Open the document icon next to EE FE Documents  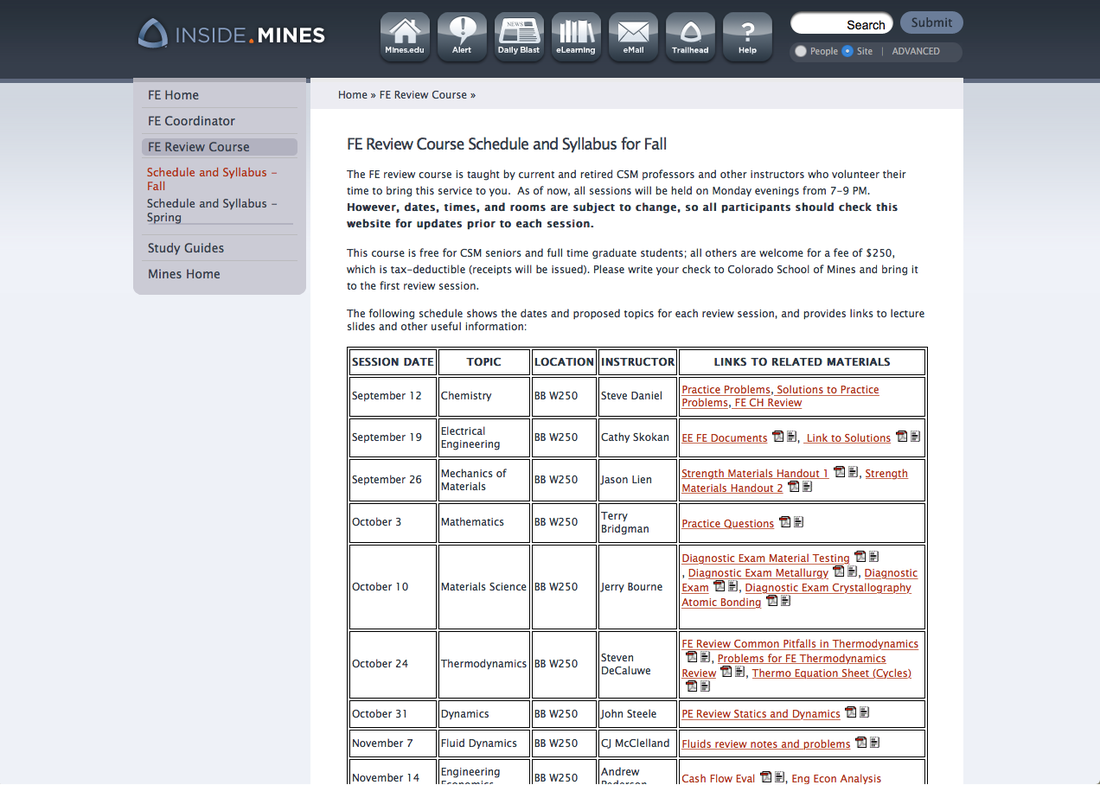790,437
